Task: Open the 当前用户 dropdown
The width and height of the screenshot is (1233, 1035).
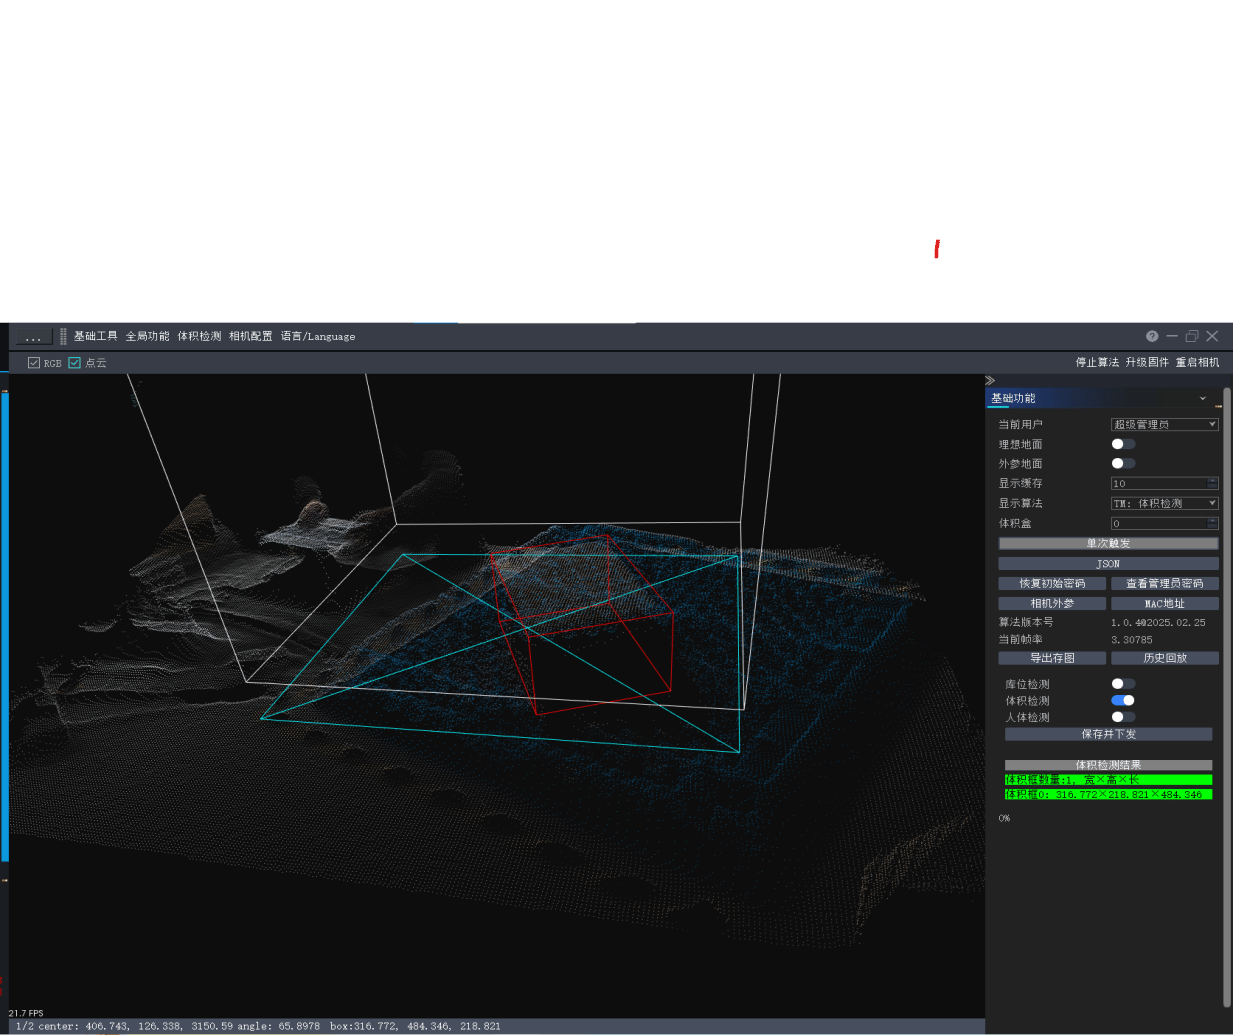Action: pos(1165,424)
